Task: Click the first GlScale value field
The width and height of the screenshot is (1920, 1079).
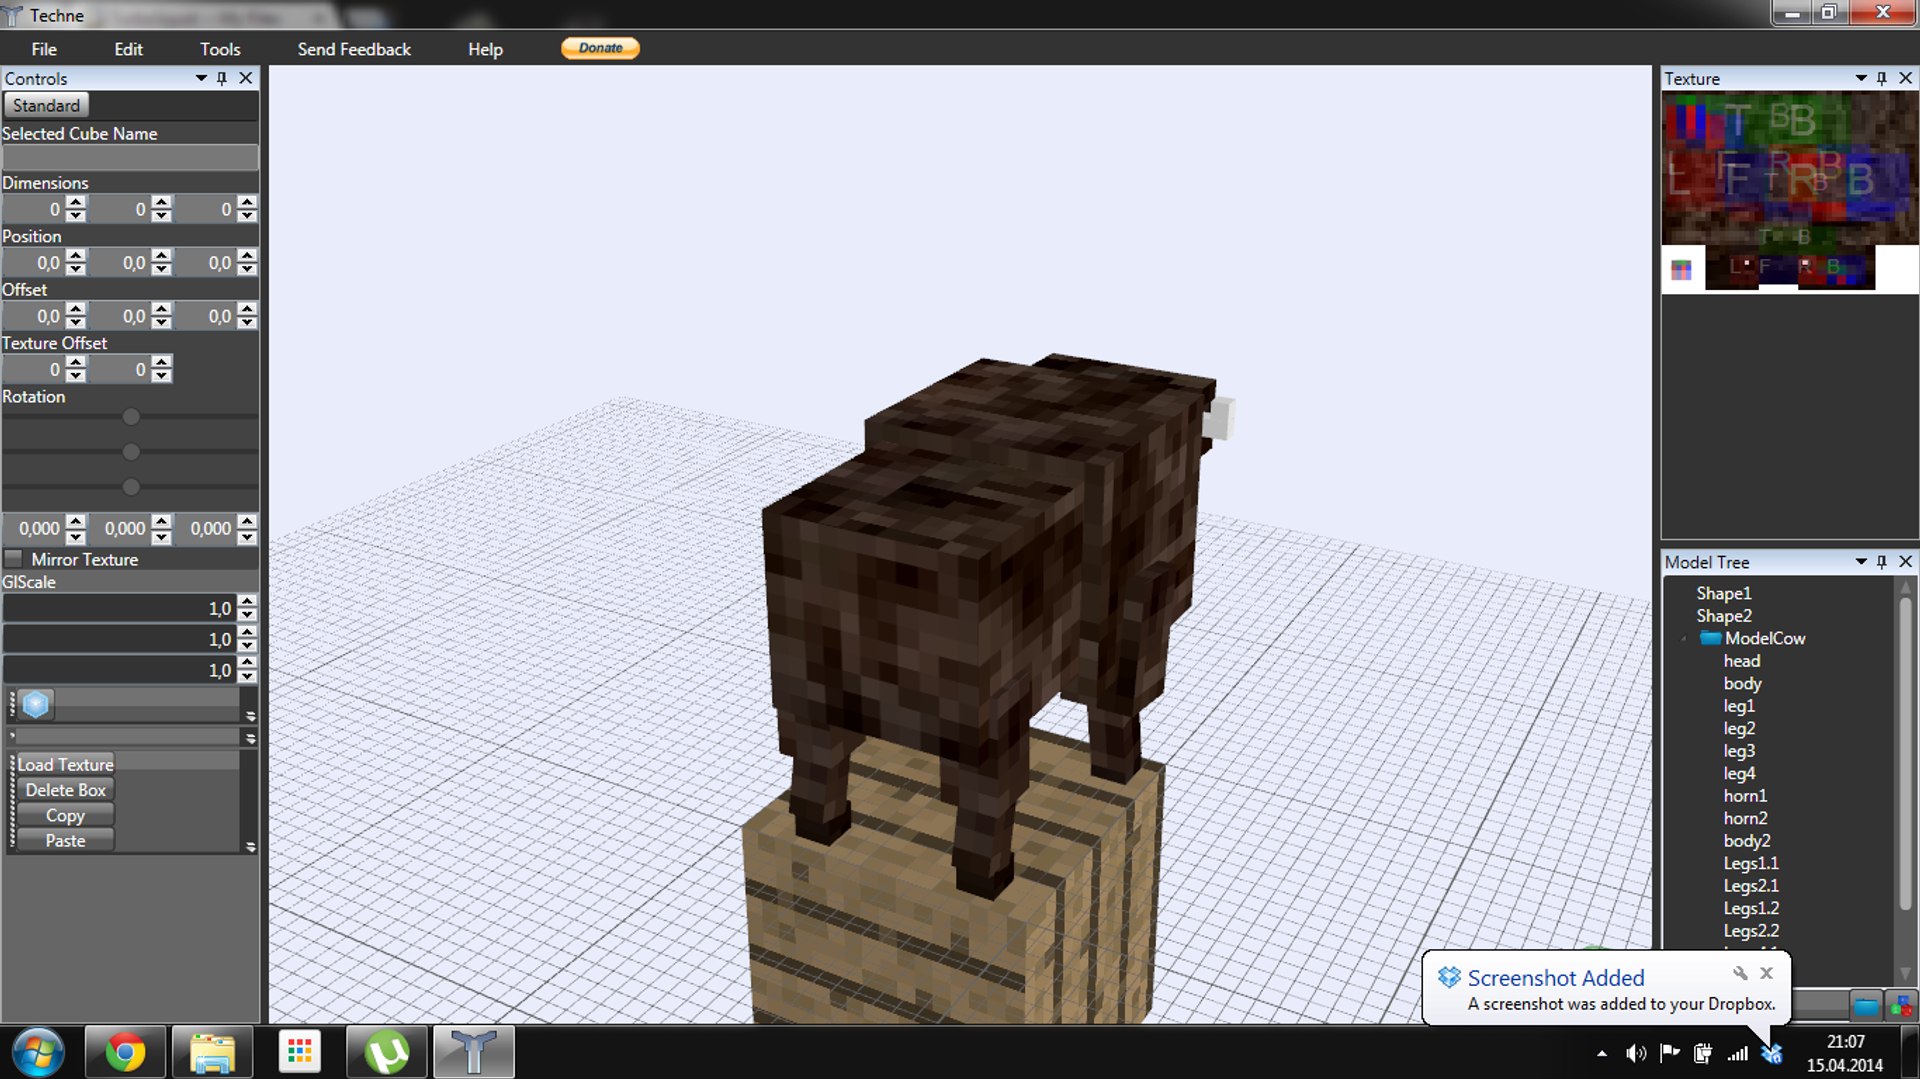Action: tap(119, 608)
